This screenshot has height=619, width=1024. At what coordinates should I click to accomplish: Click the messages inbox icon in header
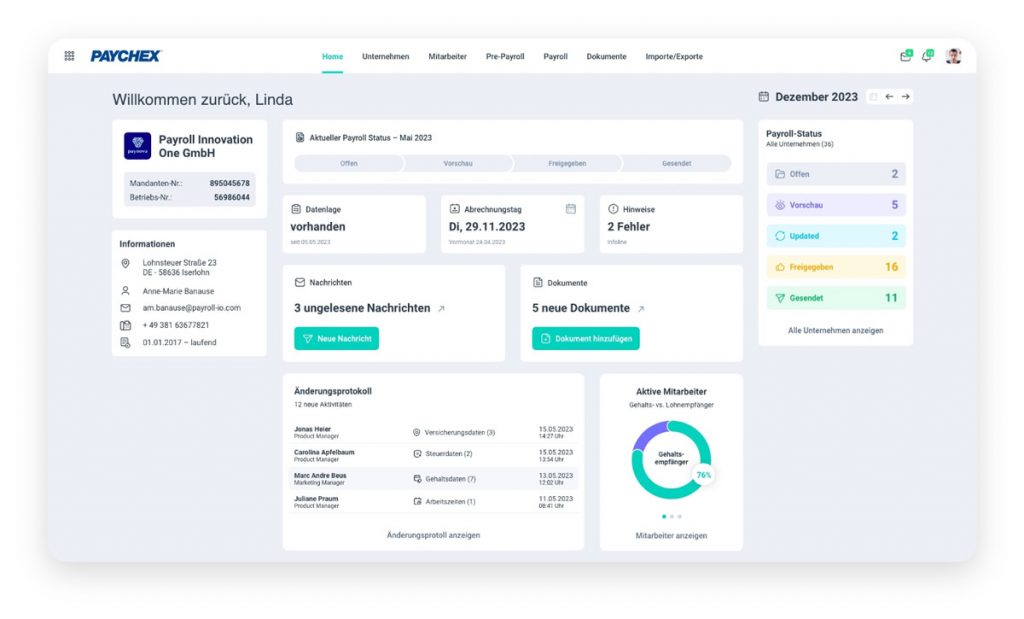(905, 56)
